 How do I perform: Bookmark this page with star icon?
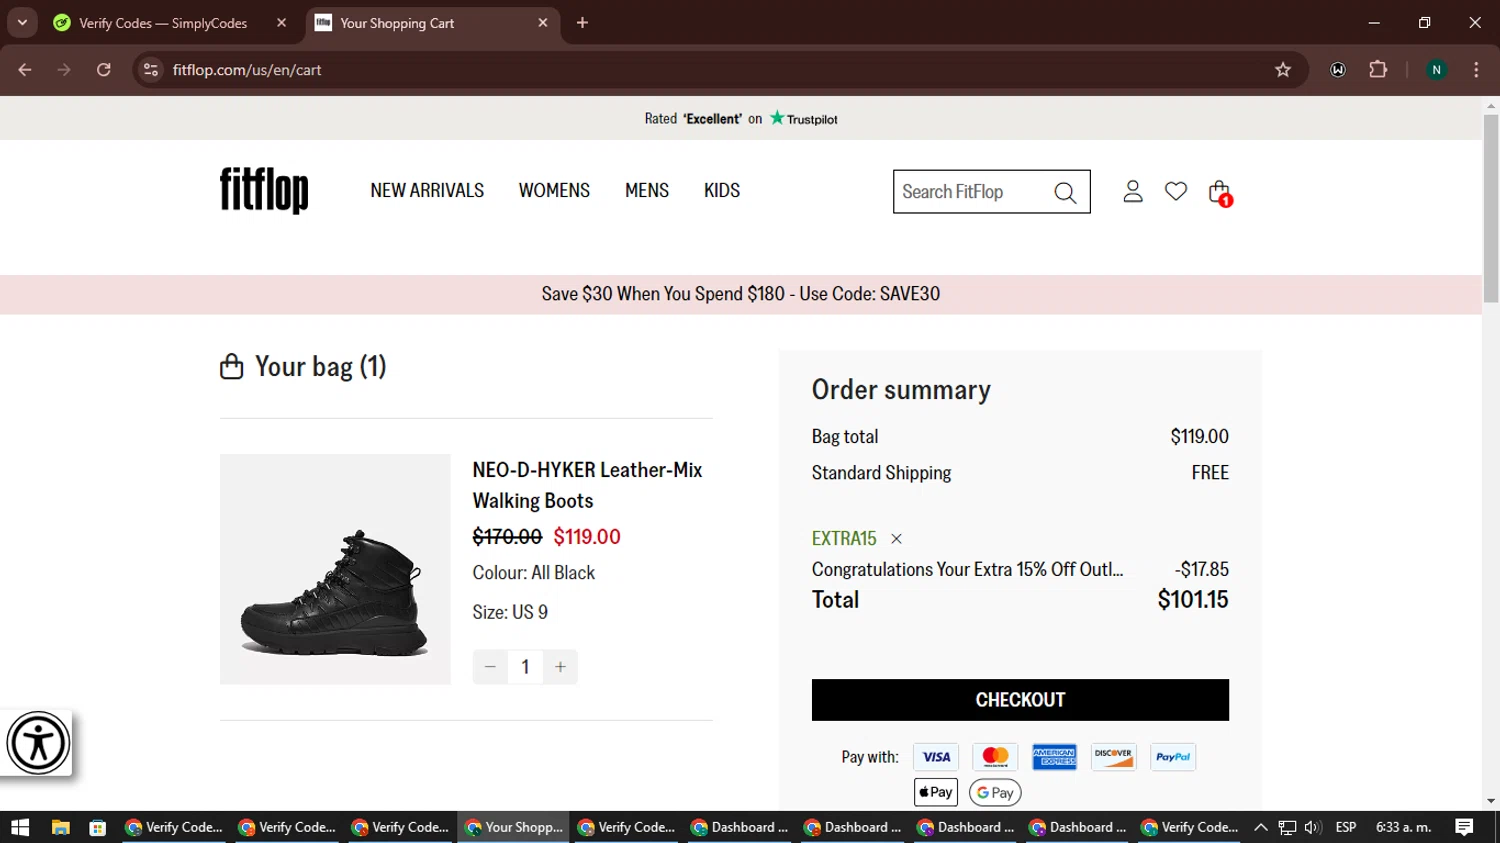click(1283, 70)
